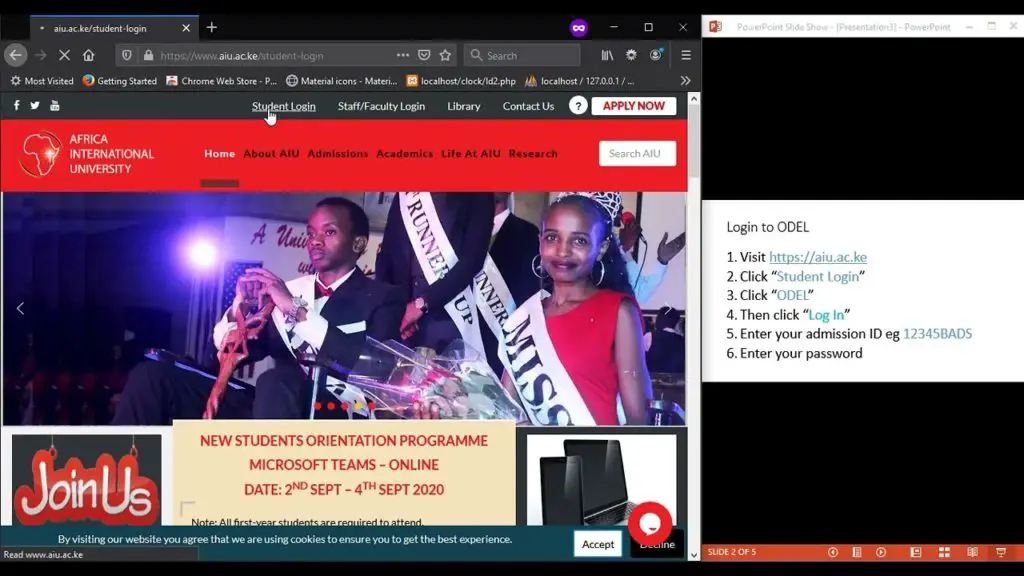Viewport: 1024px width, 576px height.
Task: Close the aiu.ac.ke/student-login tab
Action: (186, 28)
